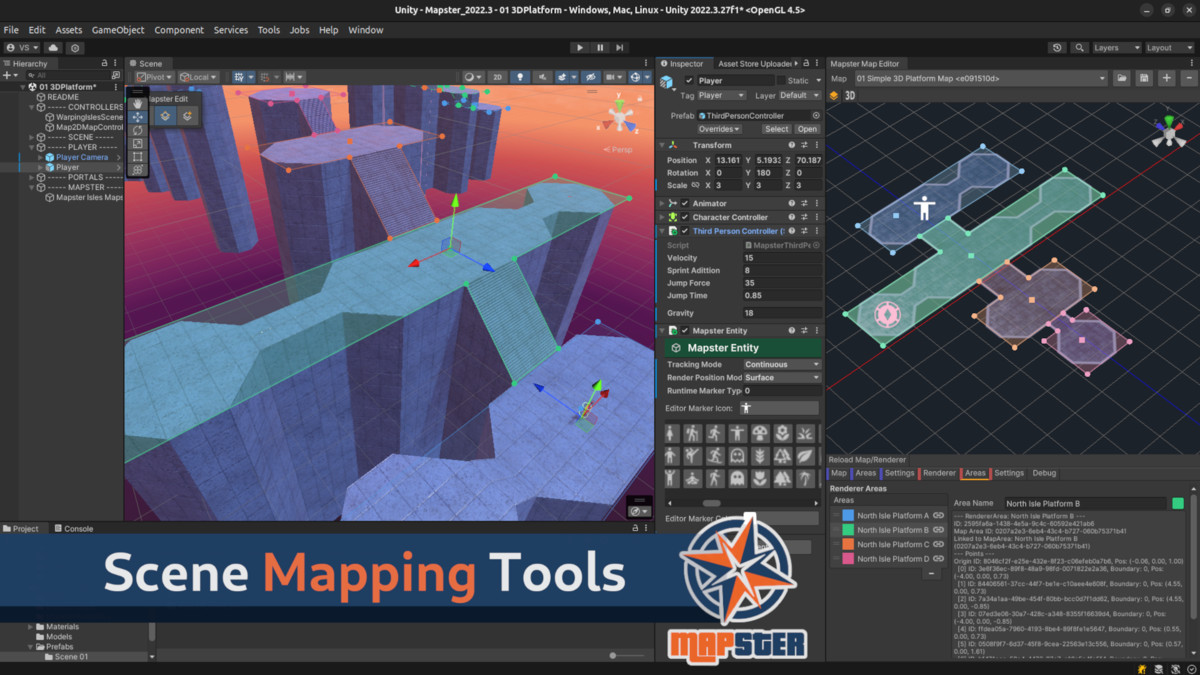The height and width of the screenshot is (675, 1200).
Task: Toggle 2D view mode in Scene
Action: 496,77
